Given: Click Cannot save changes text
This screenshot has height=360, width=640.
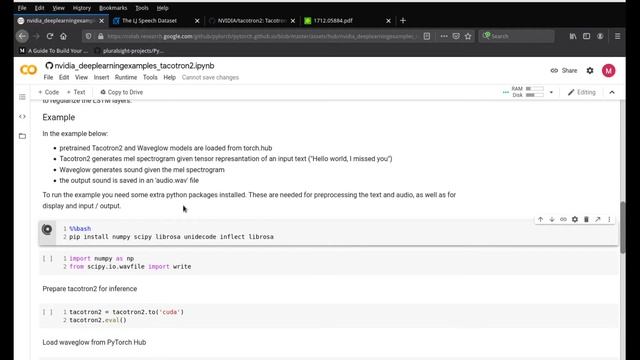Looking at the screenshot, I should pos(210,78).
